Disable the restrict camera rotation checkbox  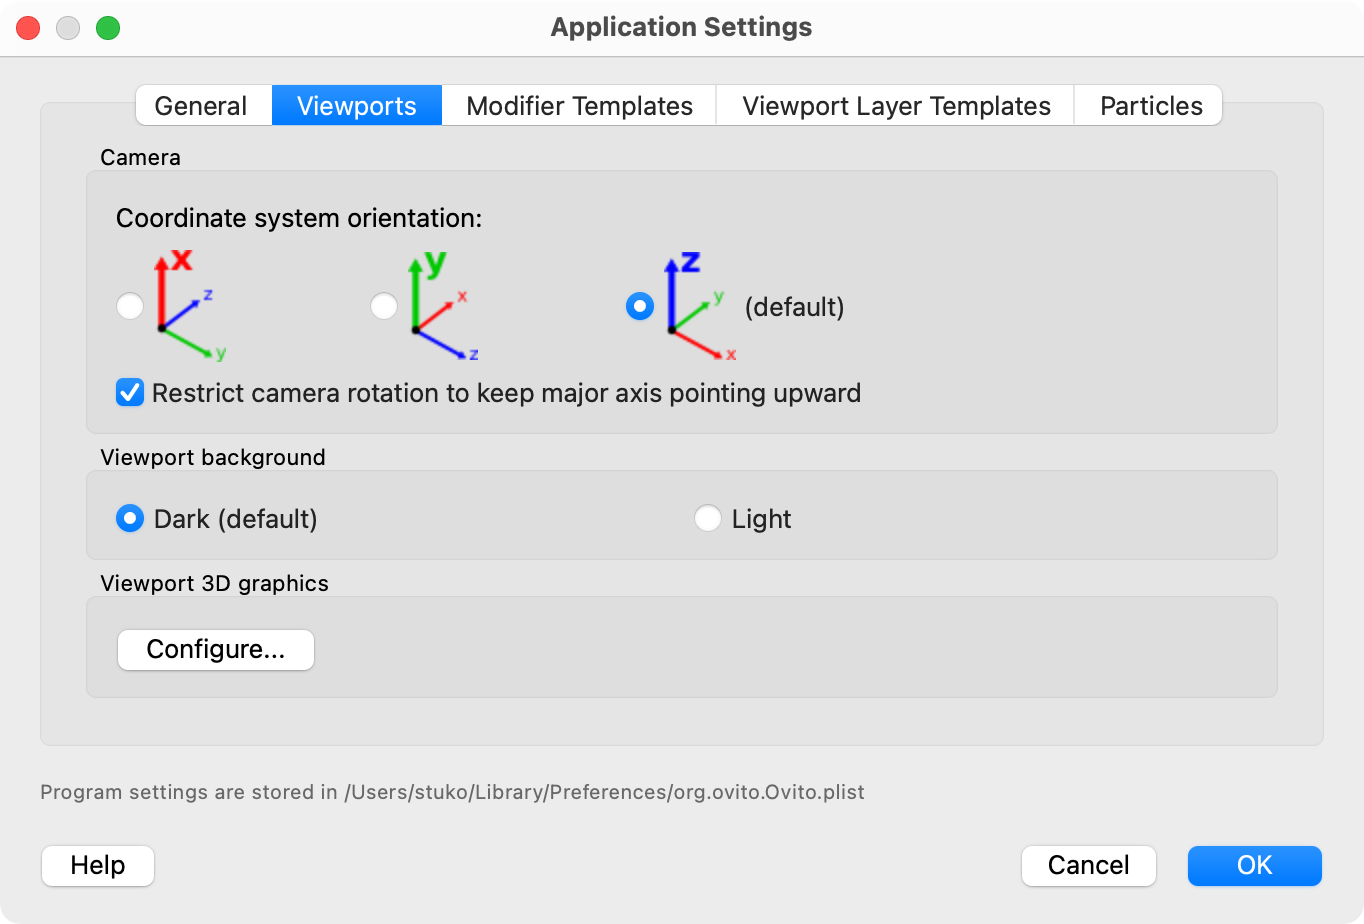pos(130,393)
